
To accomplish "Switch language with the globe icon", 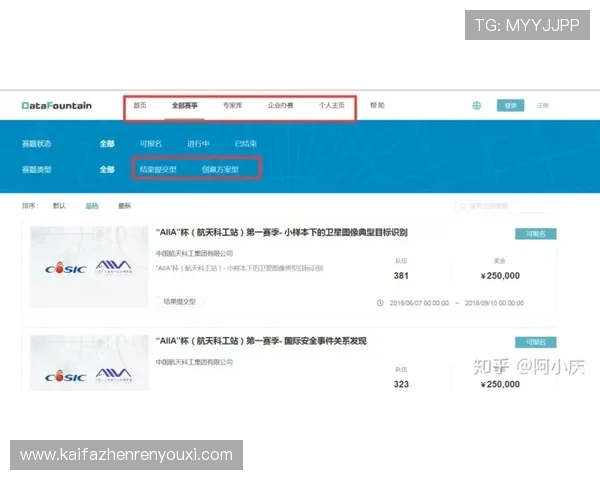I will (476, 105).
